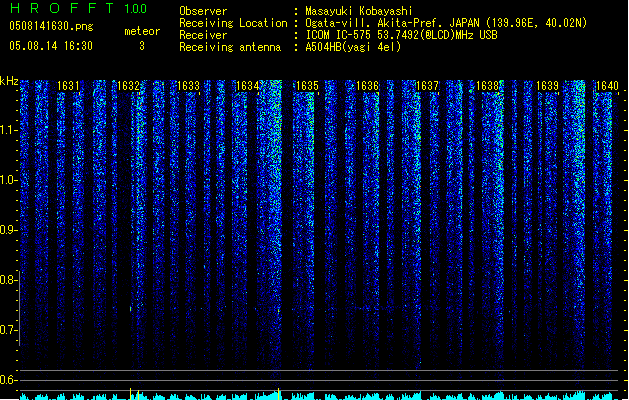629x400 pixels.
Task: Click the 0.9 kHz axis label
Action: (8, 230)
